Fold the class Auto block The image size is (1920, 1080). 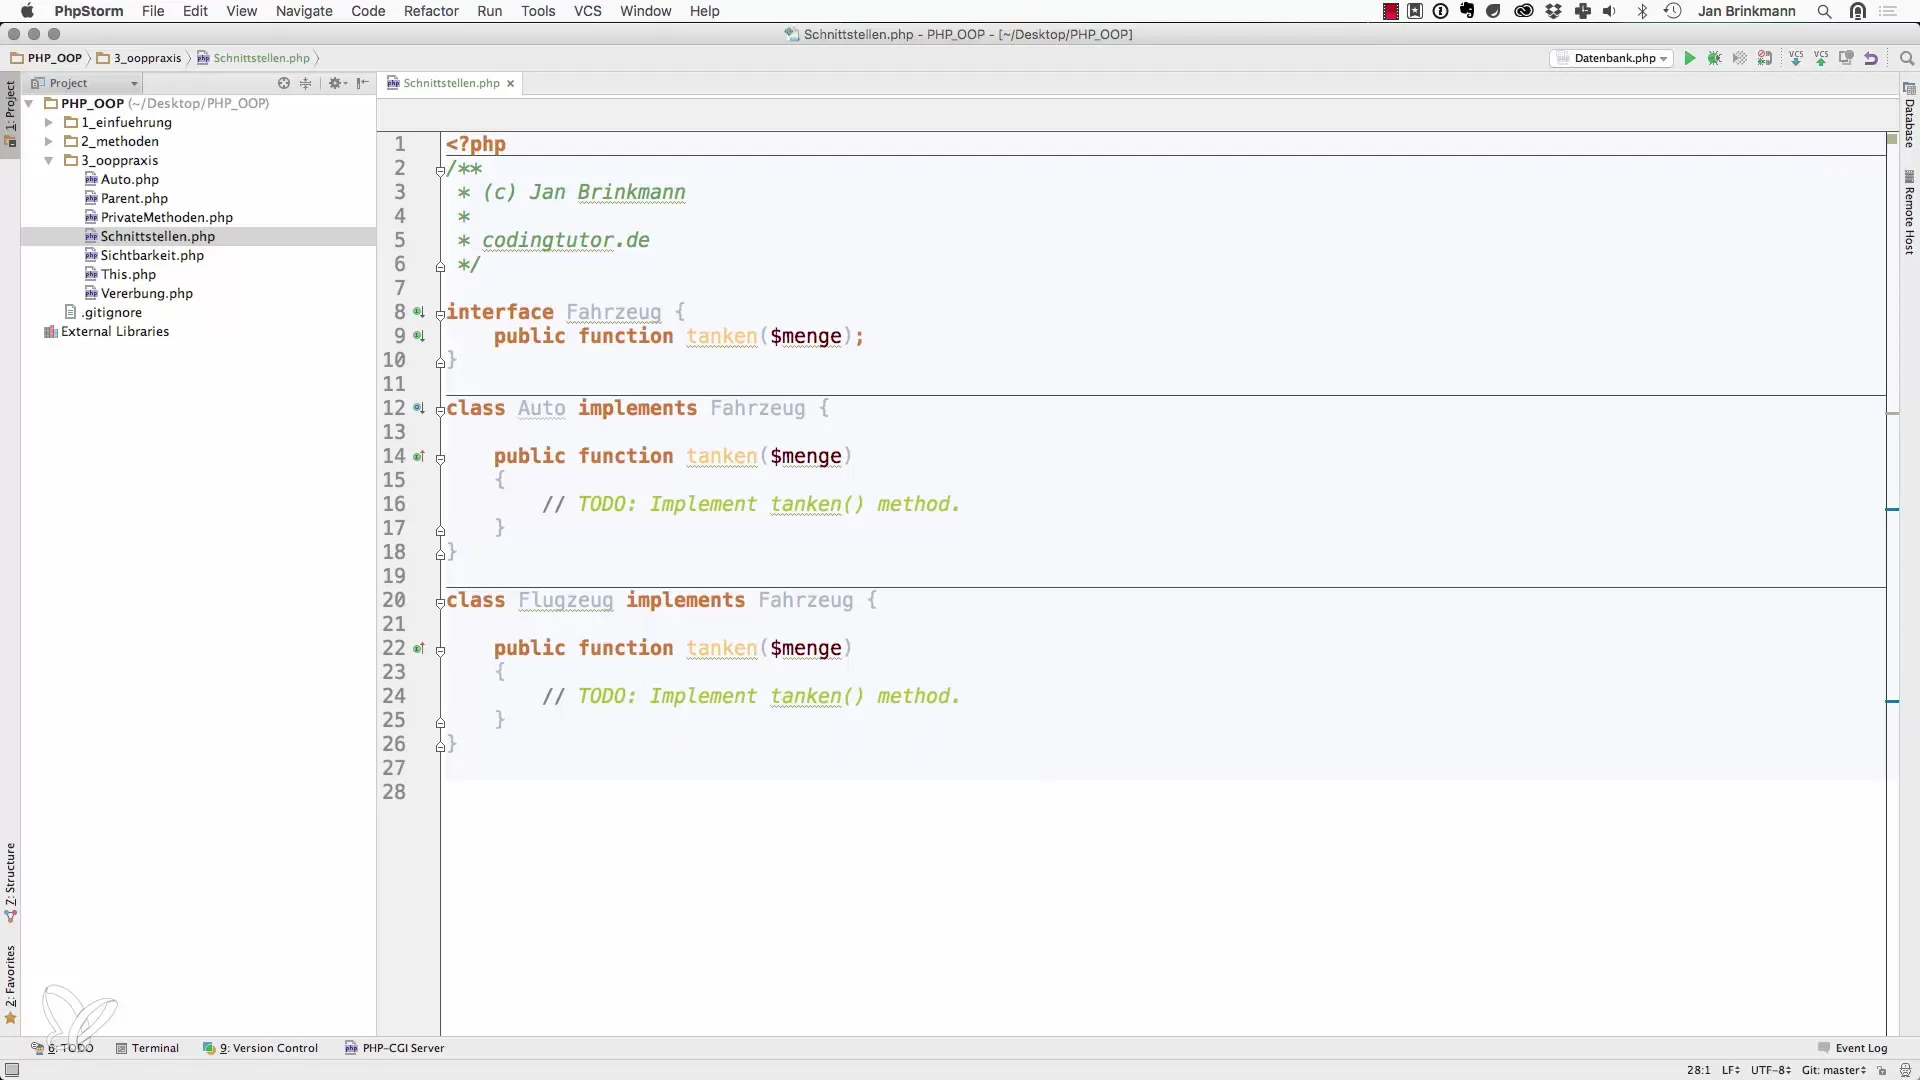(440, 410)
